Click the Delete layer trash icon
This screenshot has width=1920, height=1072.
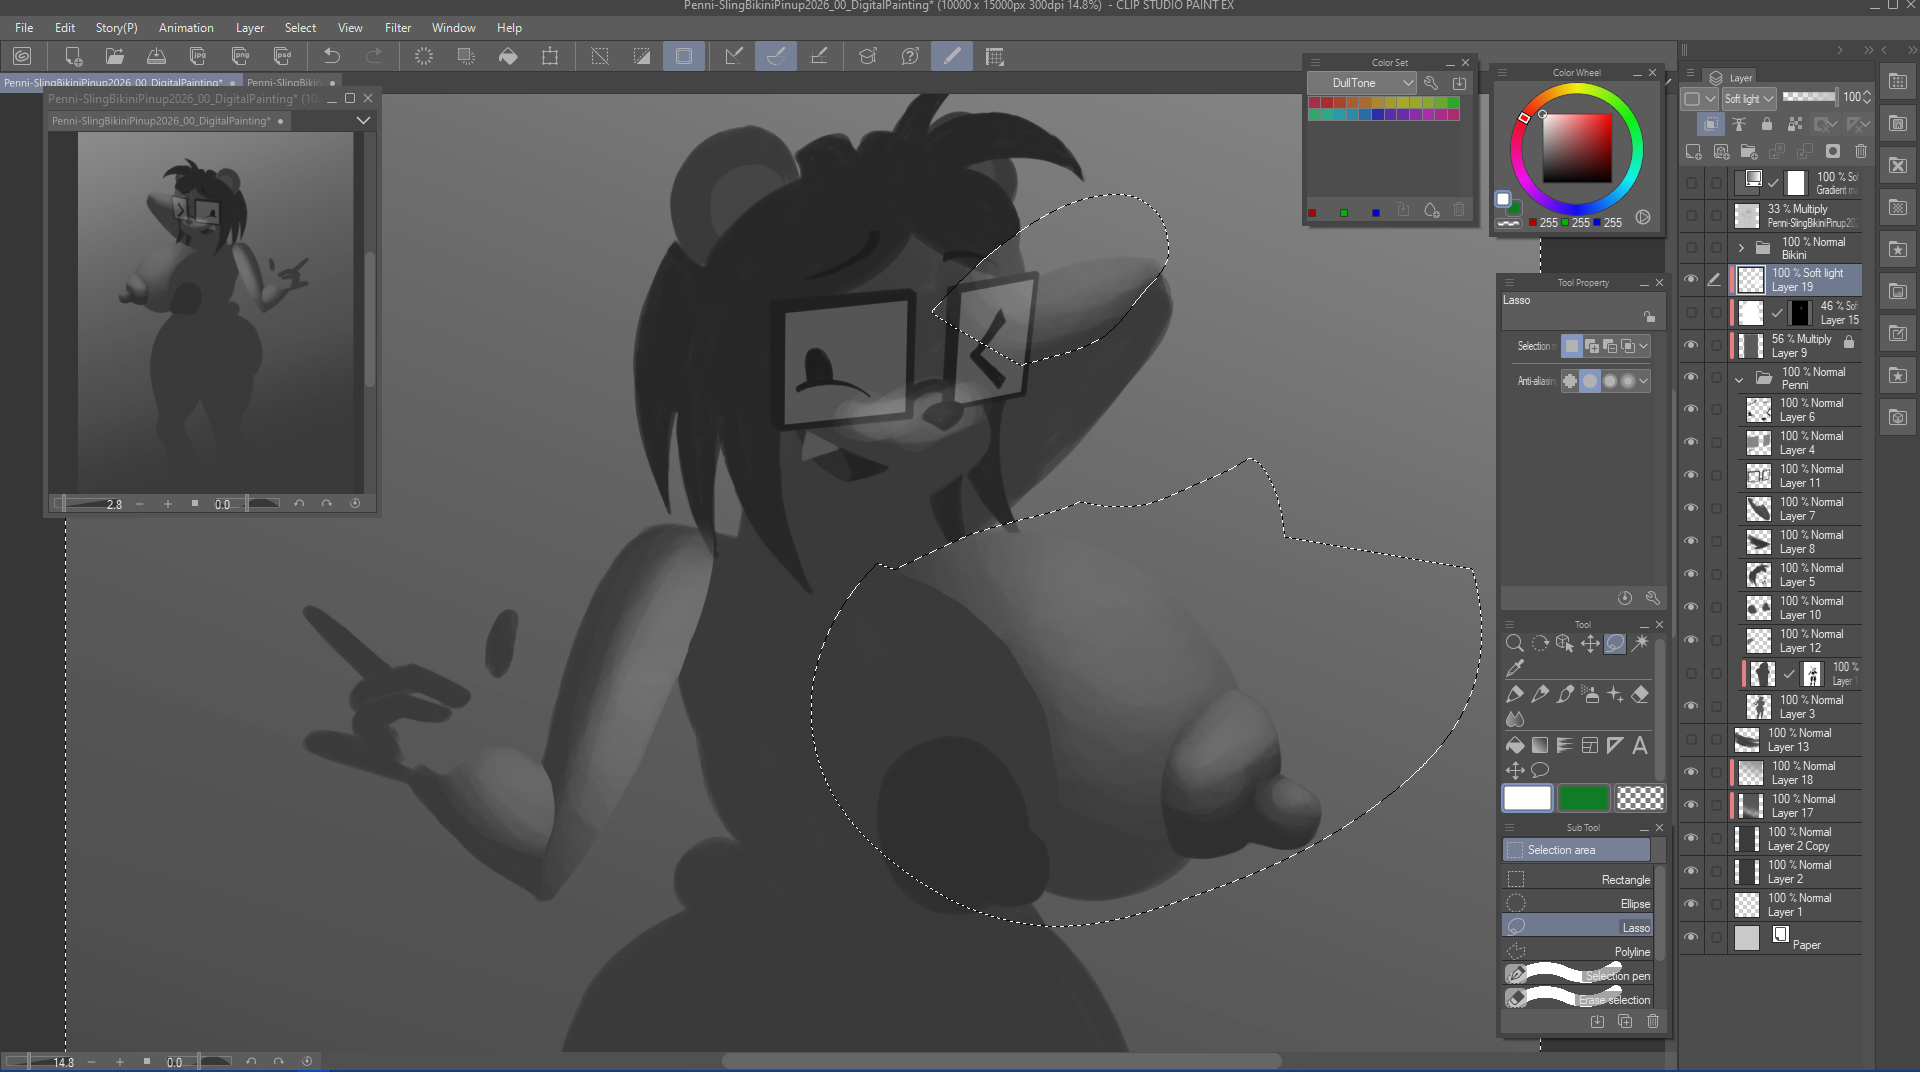1860,152
